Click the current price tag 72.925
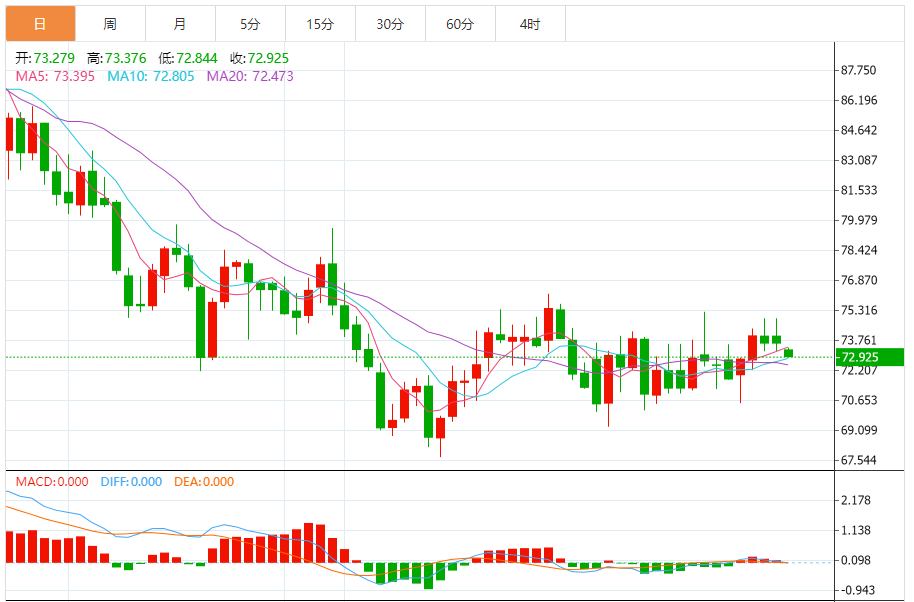This screenshot has height=602, width=914. pyautogui.click(x=870, y=357)
